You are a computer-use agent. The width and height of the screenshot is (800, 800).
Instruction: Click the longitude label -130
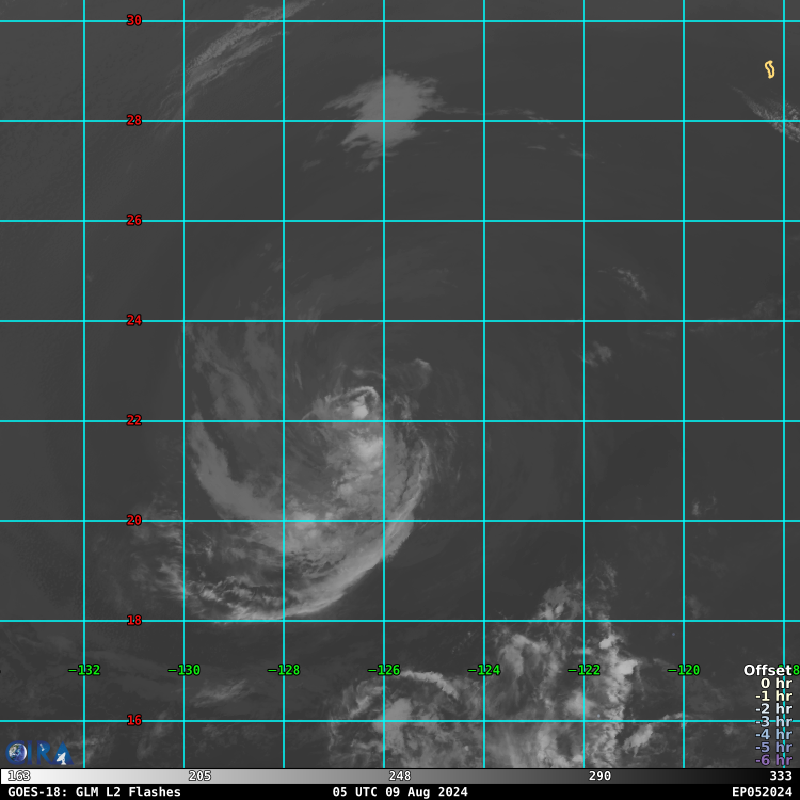(x=184, y=670)
